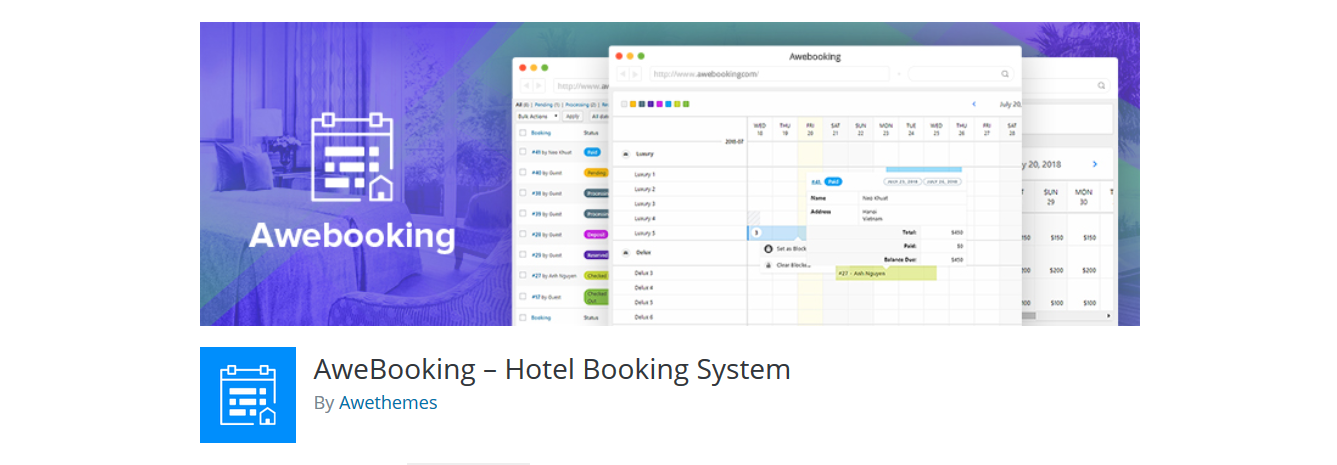
Task: Click the AweBooking plugin icon thumbnail
Action: (x=248, y=395)
